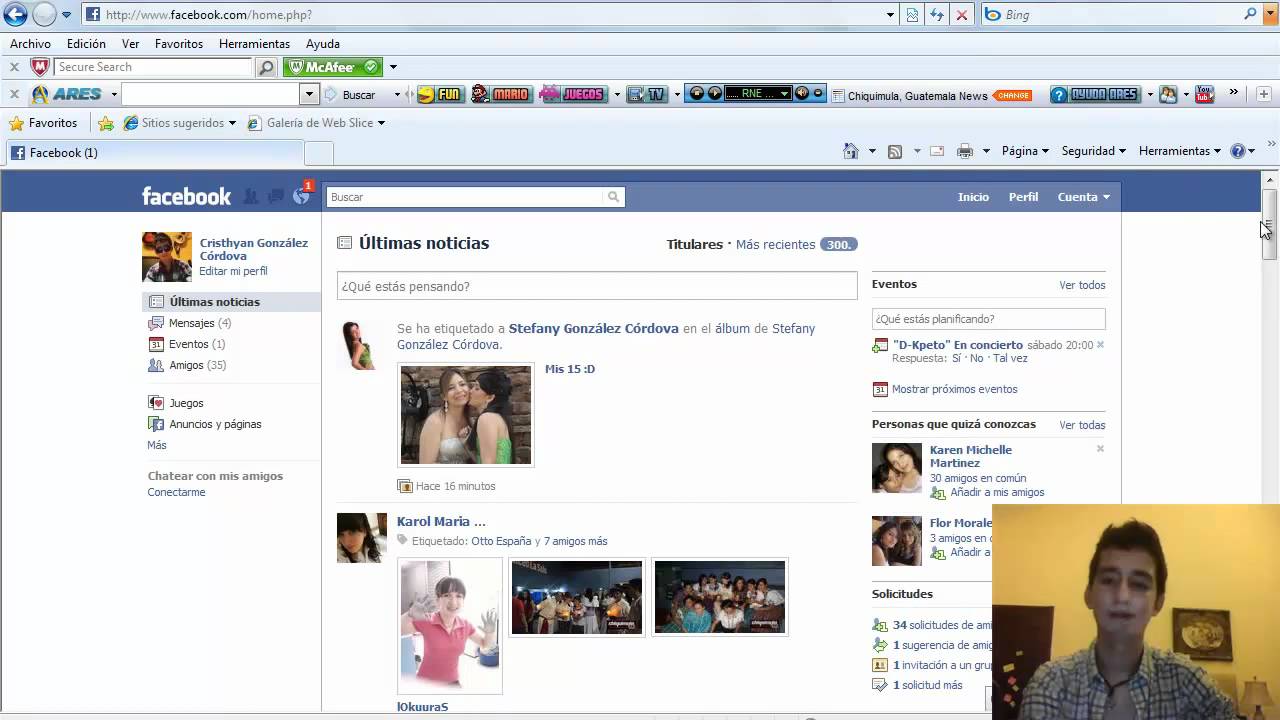Open the ARES search box dropdown arrow
Screen dimensions: 1280x720
[309, 94]
